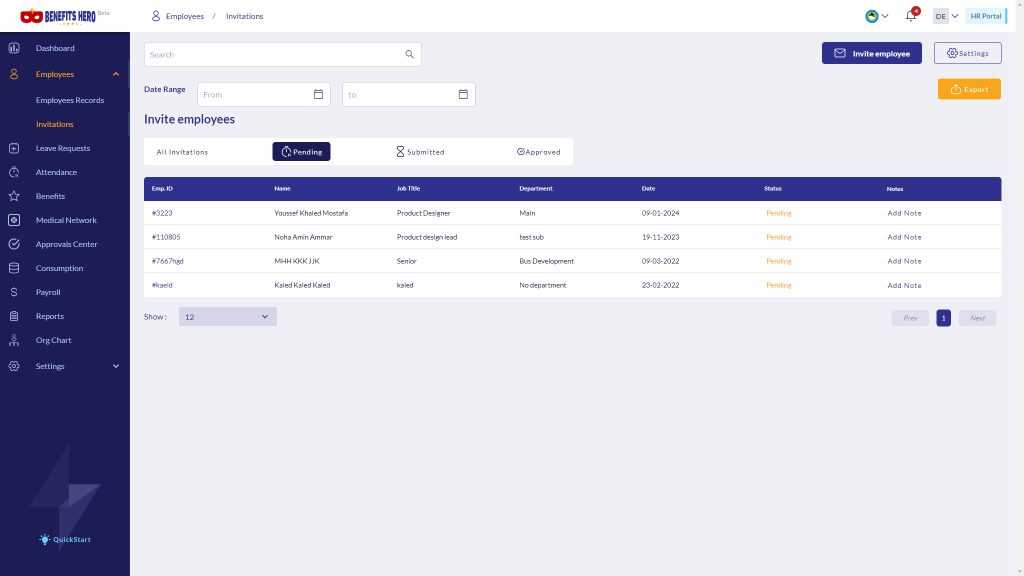Open Dashboard from the sidebar icon
Screen dimensions: 1024x576
click(x=14, y=48)
